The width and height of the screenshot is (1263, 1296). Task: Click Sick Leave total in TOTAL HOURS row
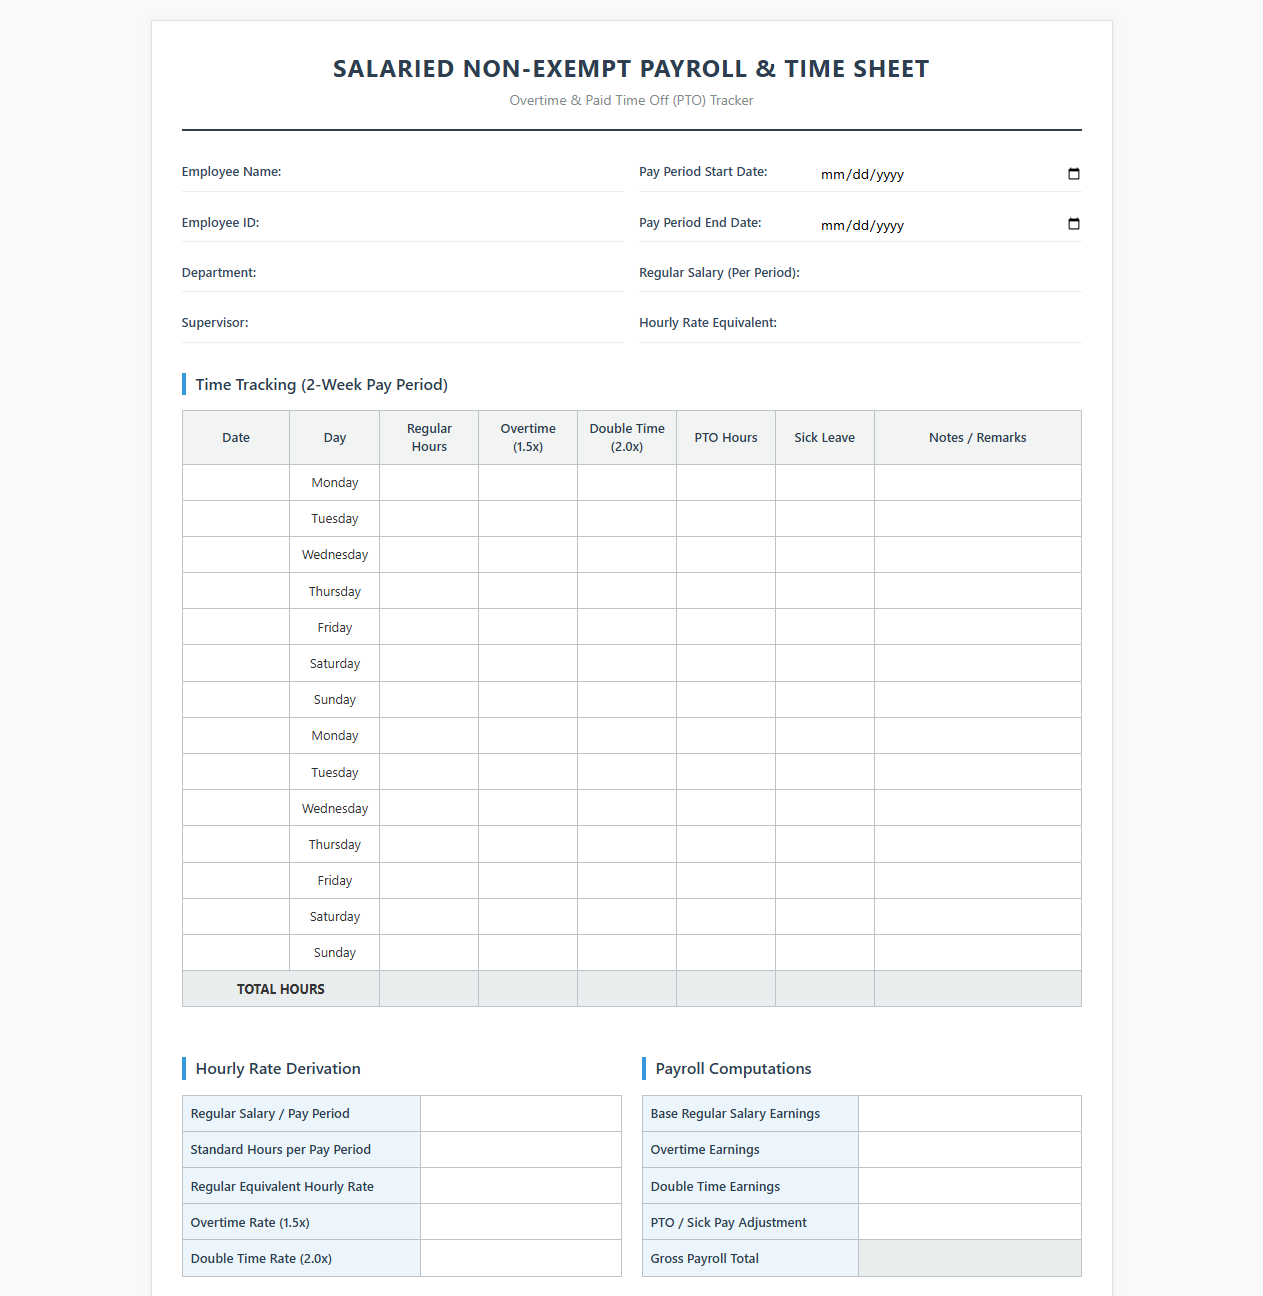click(825, 989)
